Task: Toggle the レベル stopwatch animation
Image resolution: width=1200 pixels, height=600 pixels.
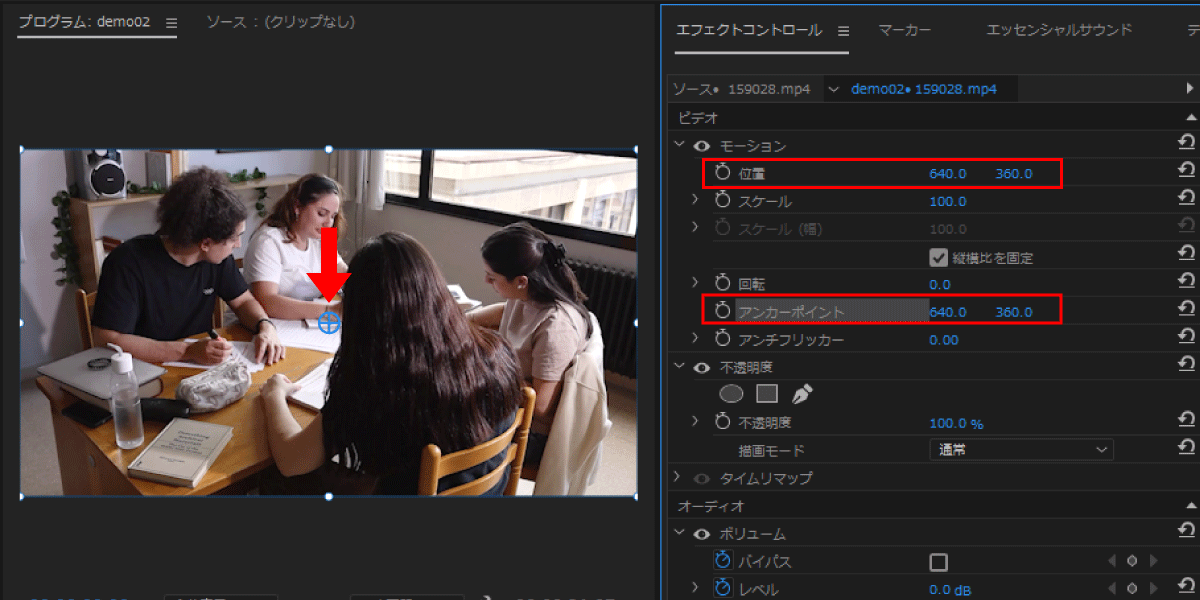Action: pos(723,588)
